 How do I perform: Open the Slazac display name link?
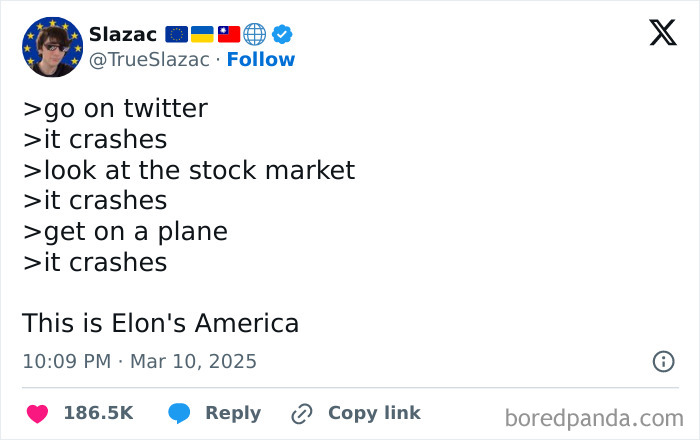point(122,34)
